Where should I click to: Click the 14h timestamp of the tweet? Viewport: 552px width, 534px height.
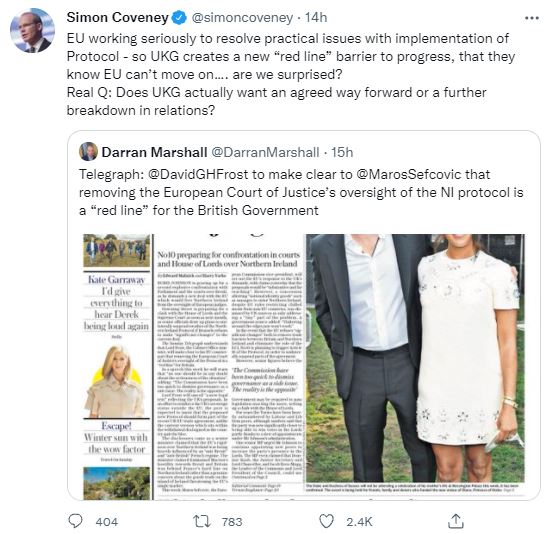click(316, 17)
